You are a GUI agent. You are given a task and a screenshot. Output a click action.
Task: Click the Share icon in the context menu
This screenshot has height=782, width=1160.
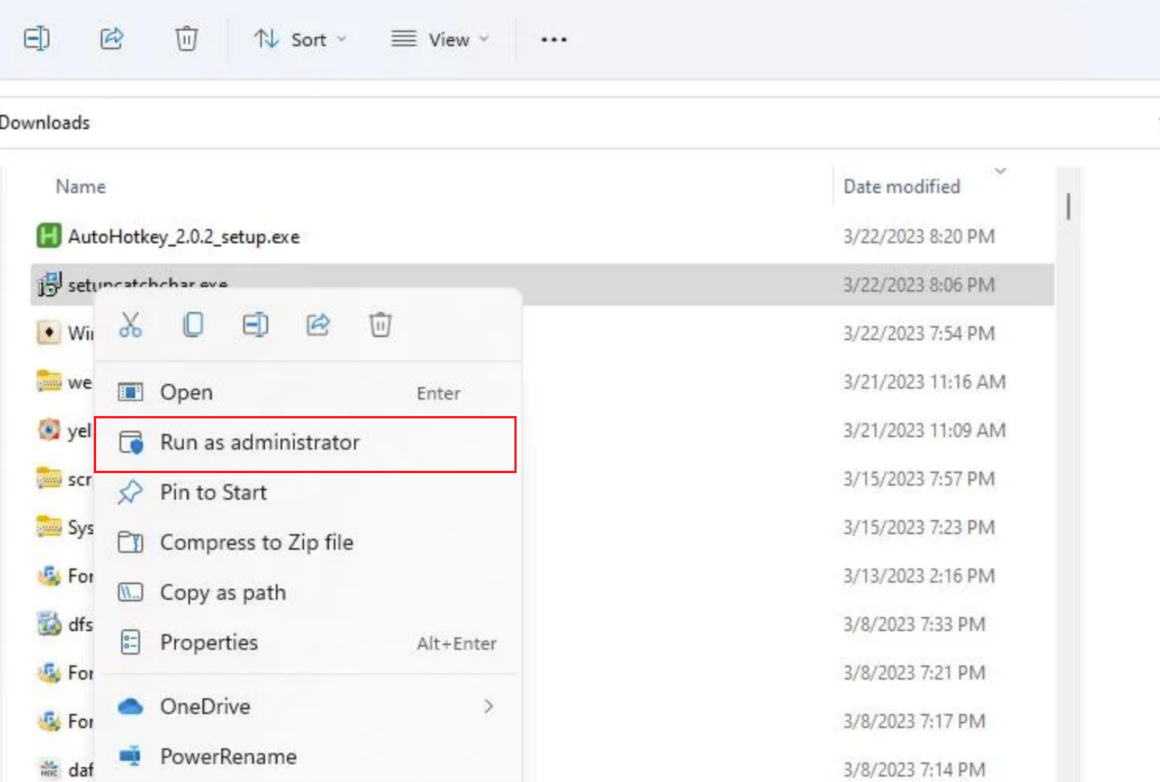click(x=317, y=324)
